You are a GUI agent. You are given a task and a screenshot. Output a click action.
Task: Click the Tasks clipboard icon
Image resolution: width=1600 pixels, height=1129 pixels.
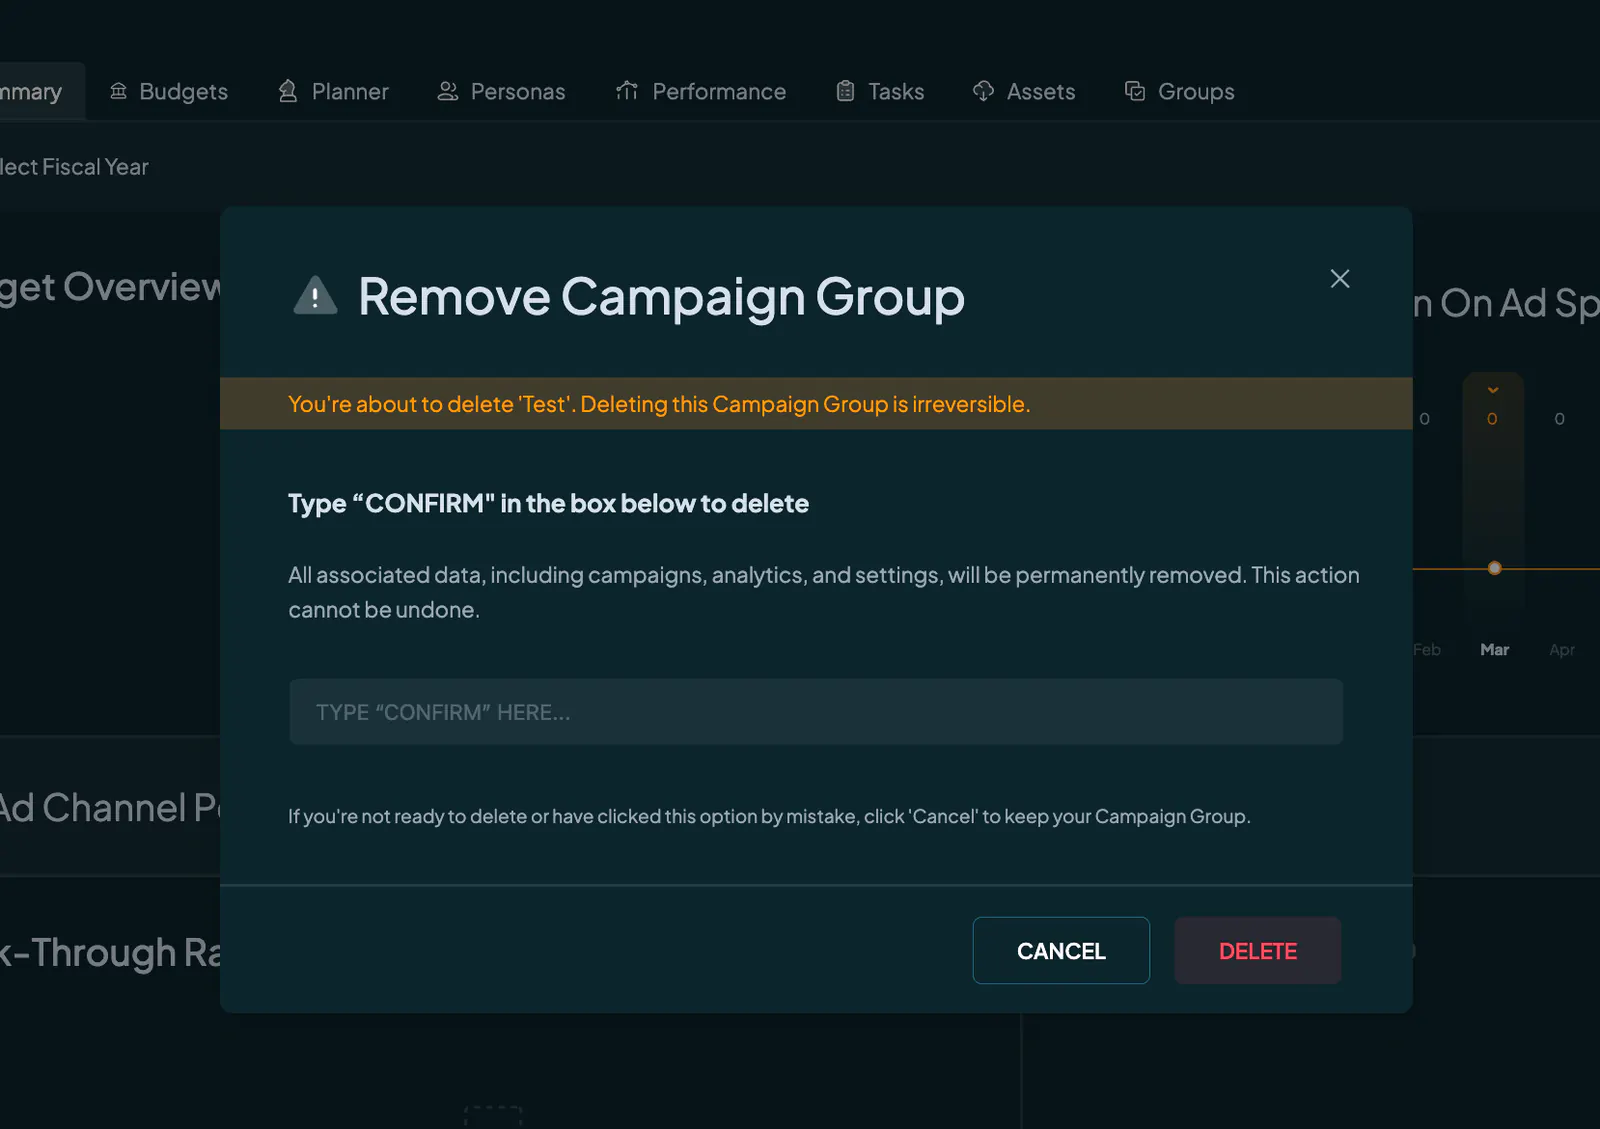[845, 91]
